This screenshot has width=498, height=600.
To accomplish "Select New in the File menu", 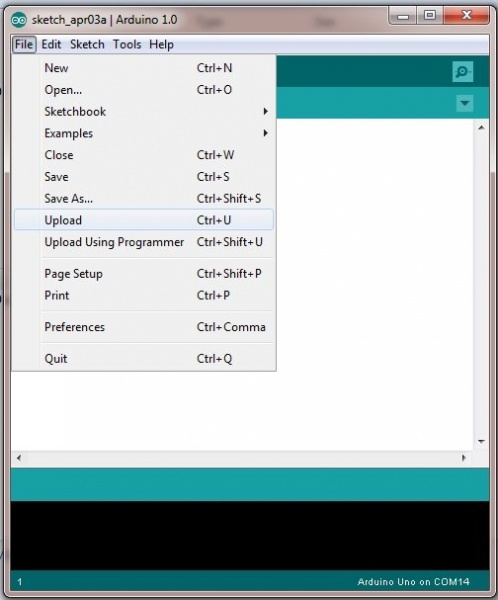I will coord(144,68).
